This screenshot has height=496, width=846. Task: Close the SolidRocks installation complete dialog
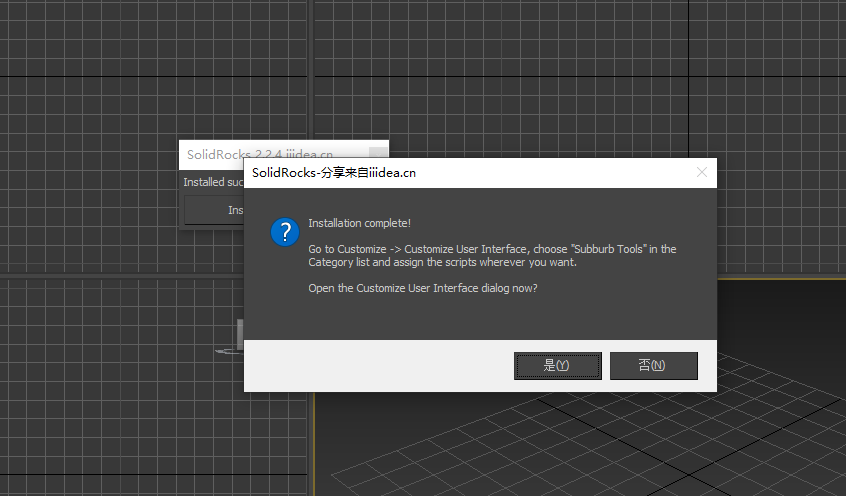point(701,172)
